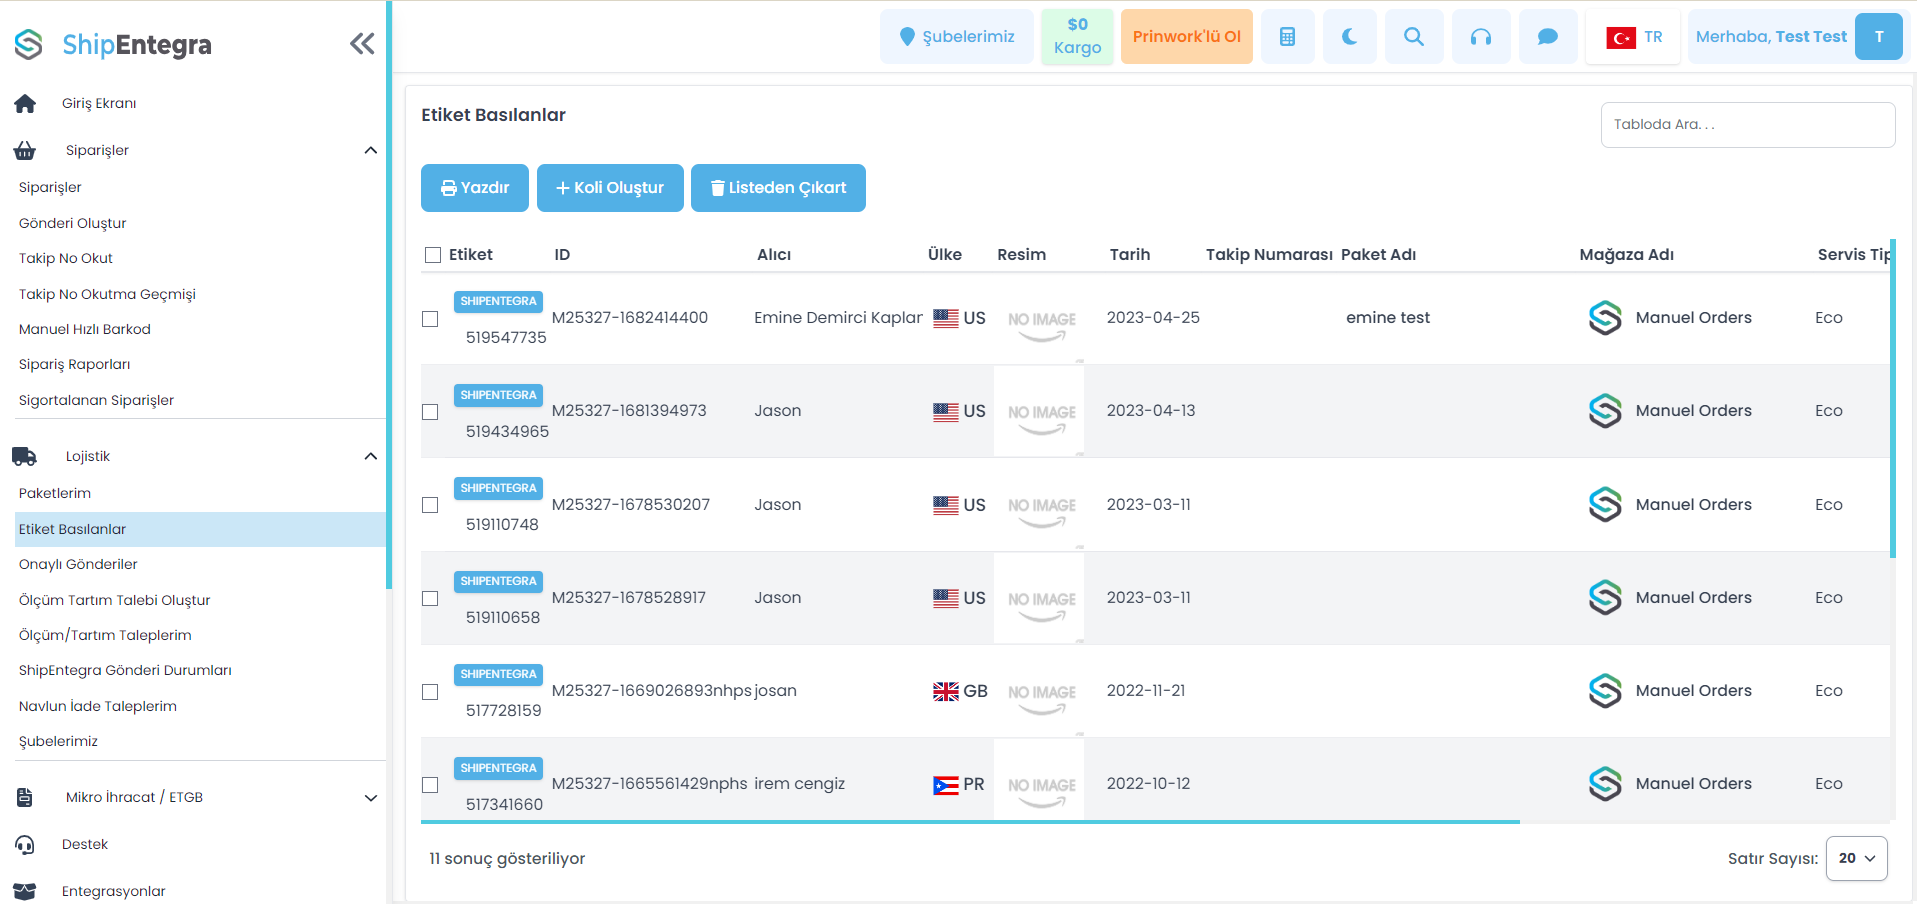This screenshot has width=1917, height=904.
Task: Expand the Mikro İhracat / ETGB section
Action: (x=370, y=798)
